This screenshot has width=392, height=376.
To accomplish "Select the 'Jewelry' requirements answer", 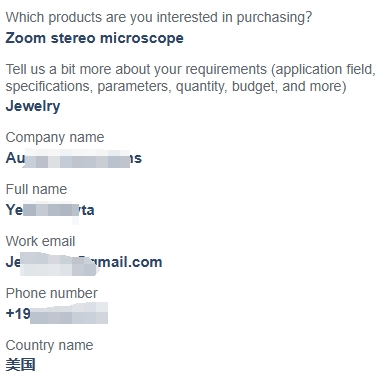I will click(x=33, y=106).
